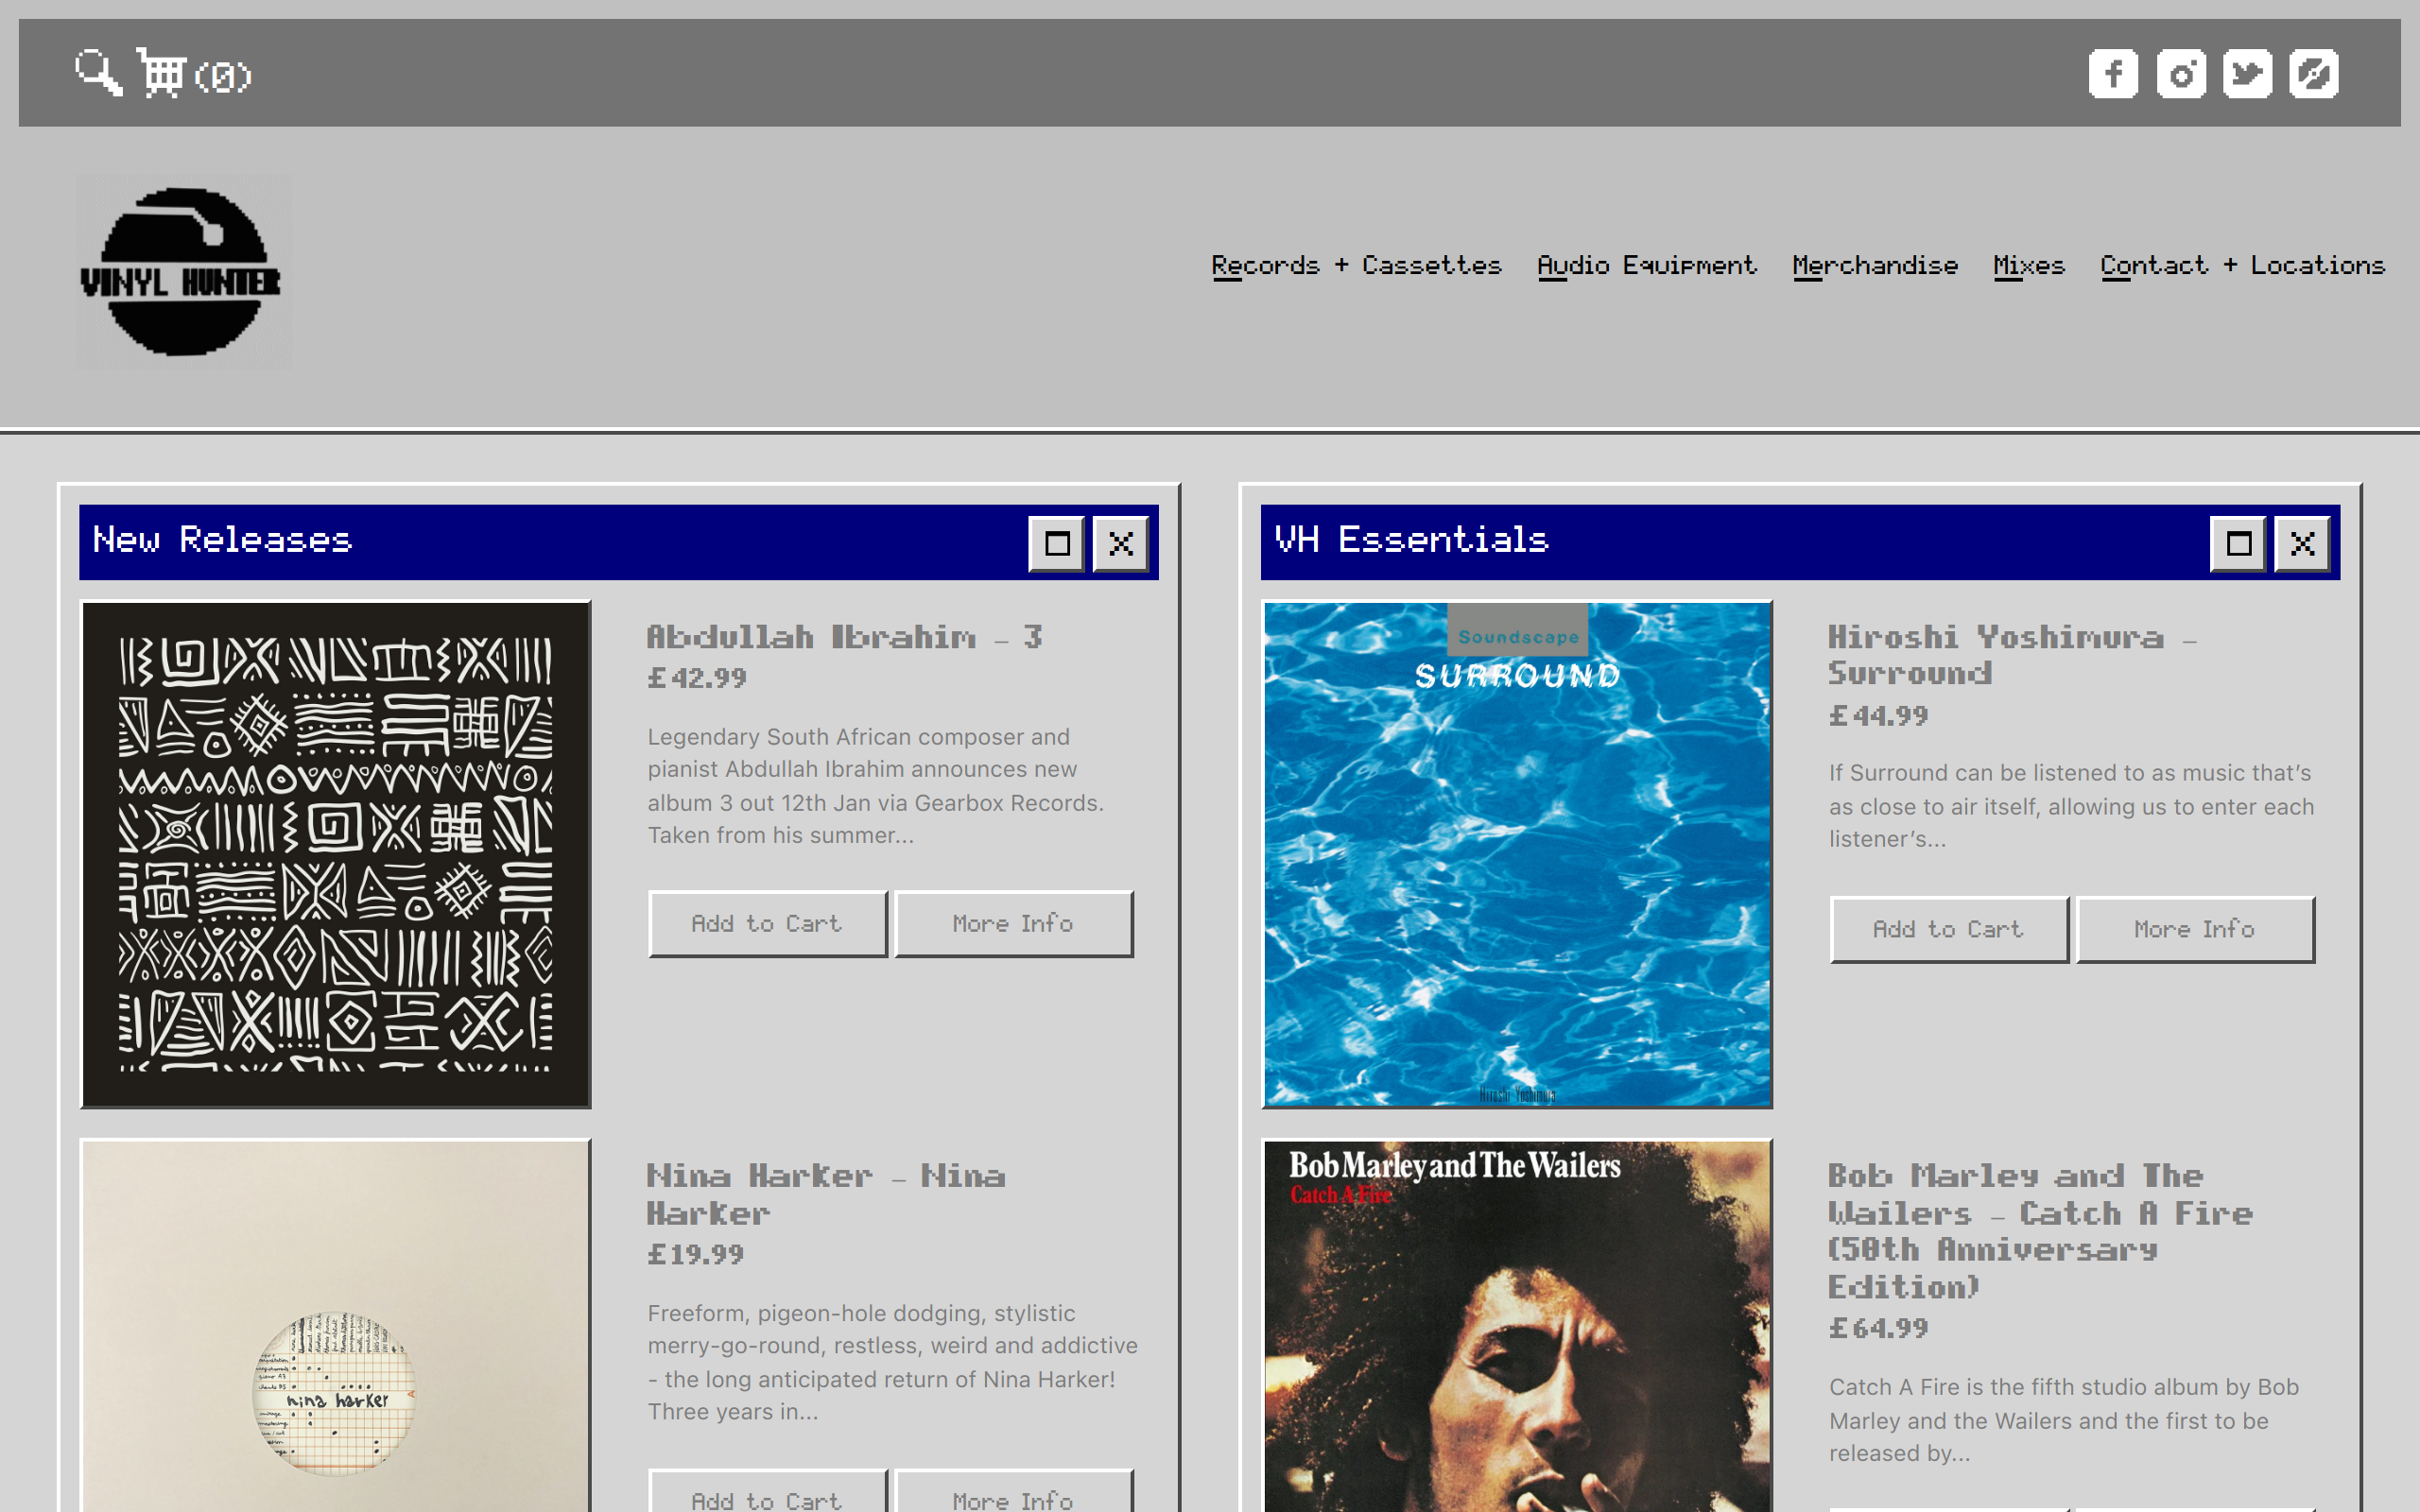Visit the Facebook page icon
This screenshot has height=1512, width=2420.
coord(2112,74)
